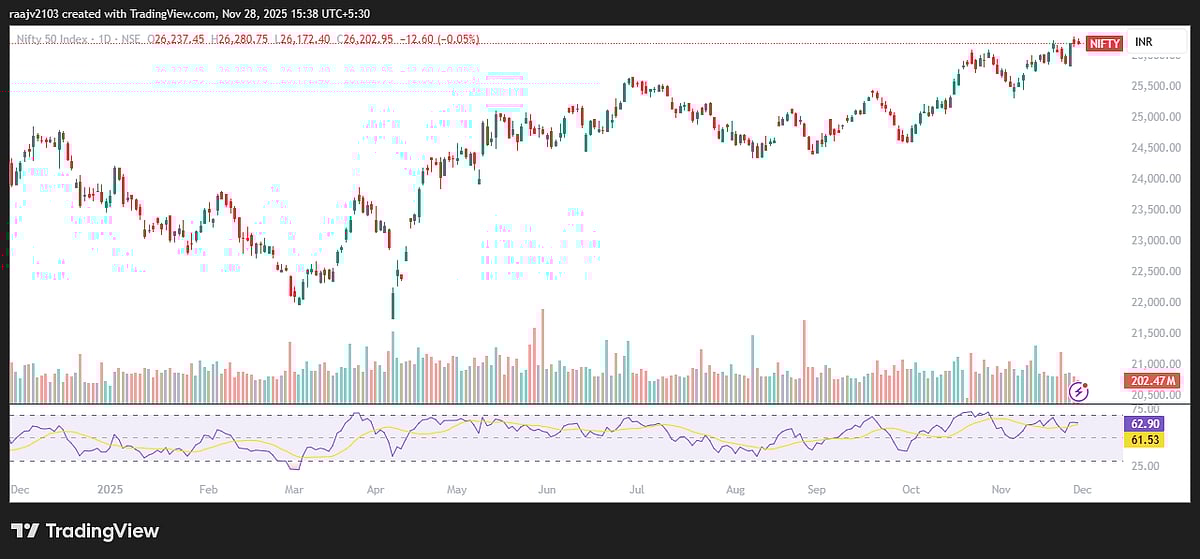Click the RSI 75.00 level label
Screen dimensions: 1200x559
pos(1144,409)
